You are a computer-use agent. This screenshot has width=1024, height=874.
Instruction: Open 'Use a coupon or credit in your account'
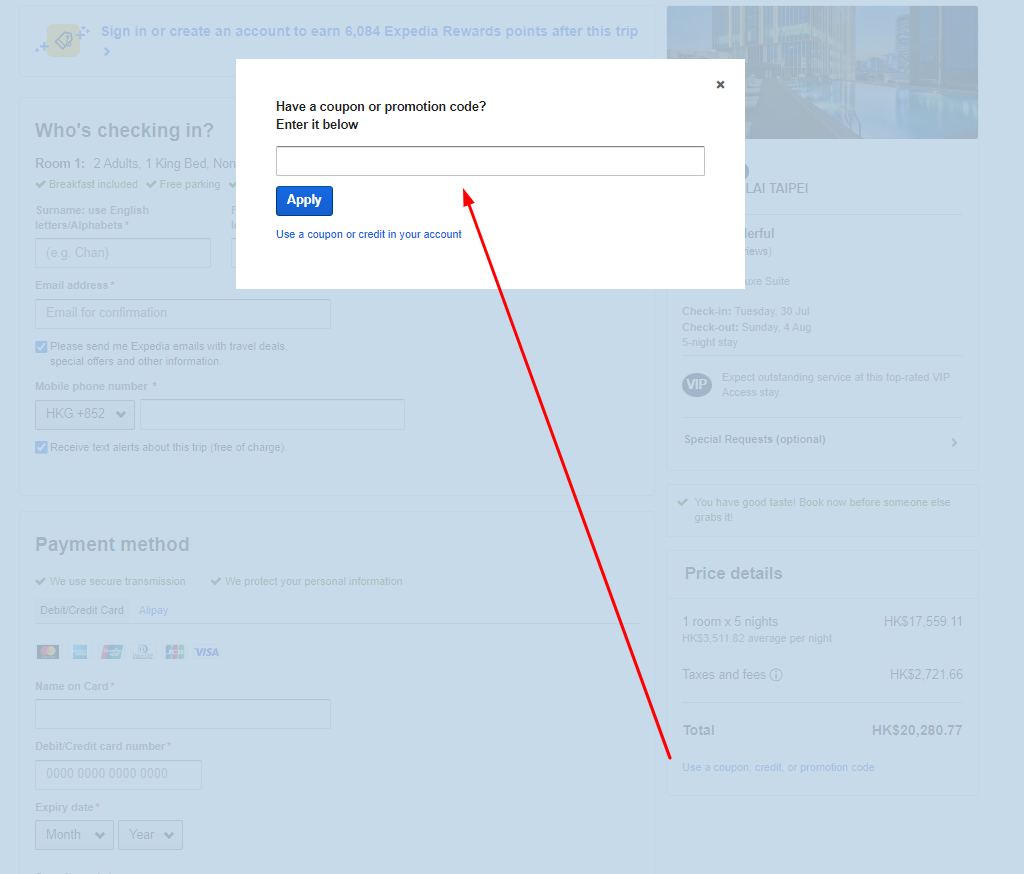click(x=368, y=234)
